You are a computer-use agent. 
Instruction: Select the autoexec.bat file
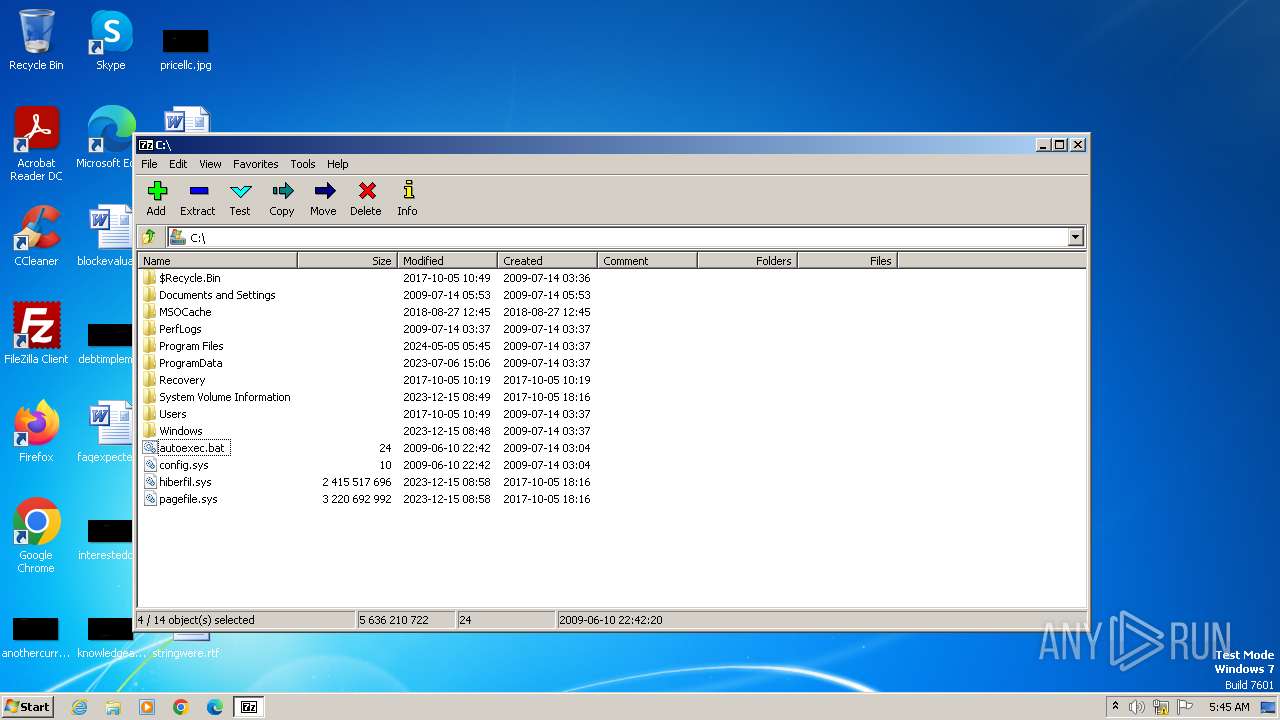click(x=192, y=448)
